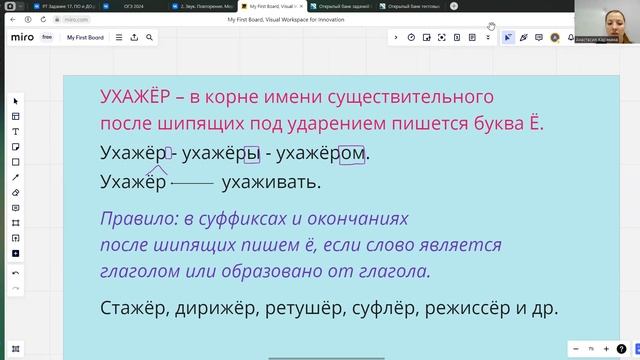Open the focus/screen capture tool icon
Image resolution: width=640 pixels, height=360 pixels.
[442, 38]
